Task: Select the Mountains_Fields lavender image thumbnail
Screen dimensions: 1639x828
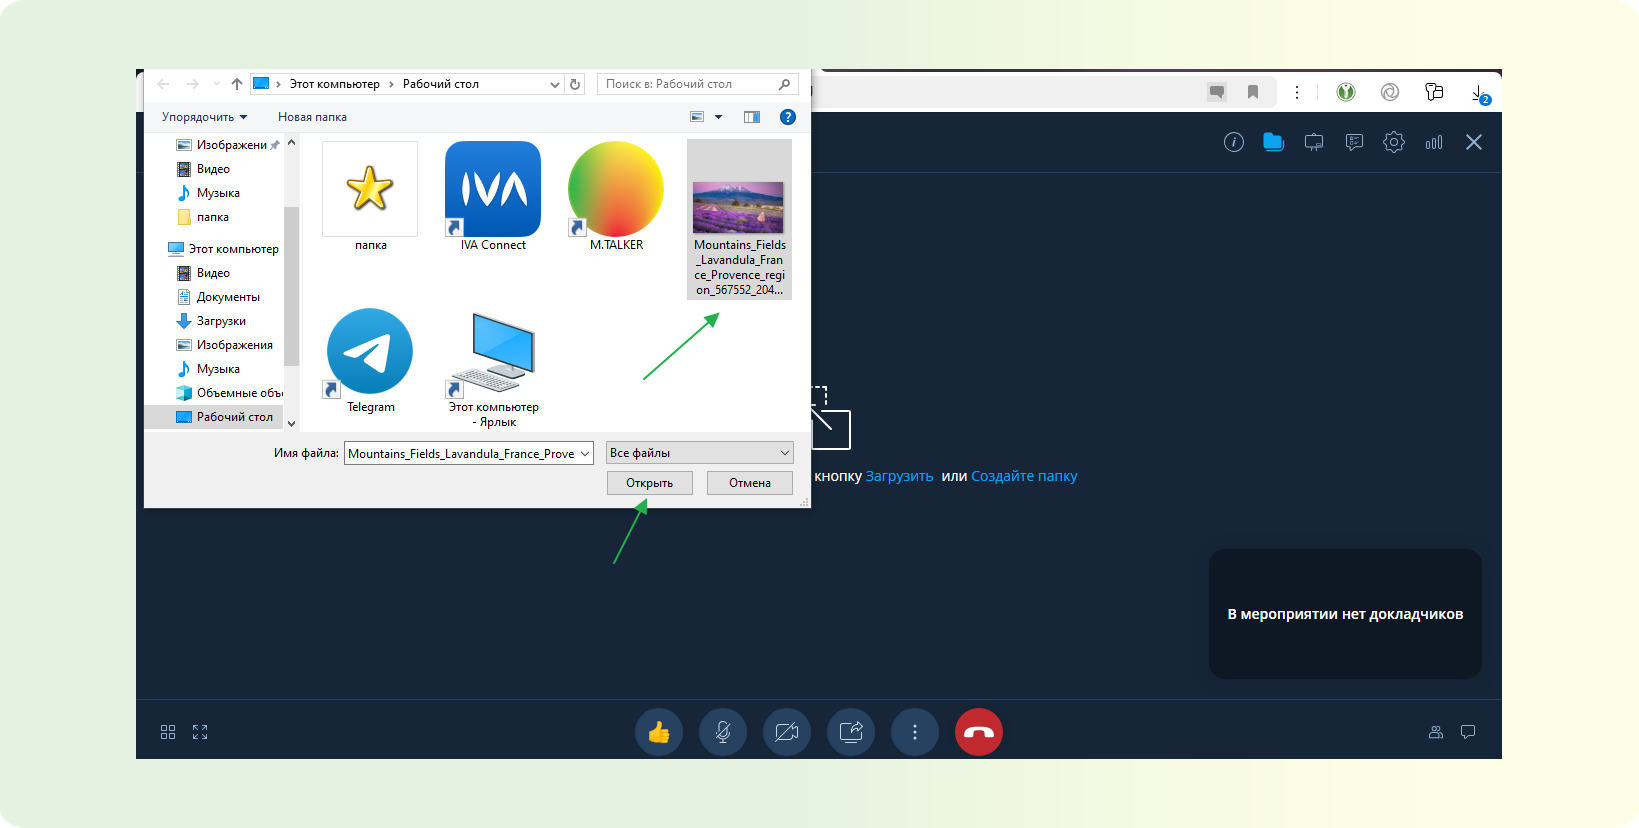Action: [x=739, y=208]
